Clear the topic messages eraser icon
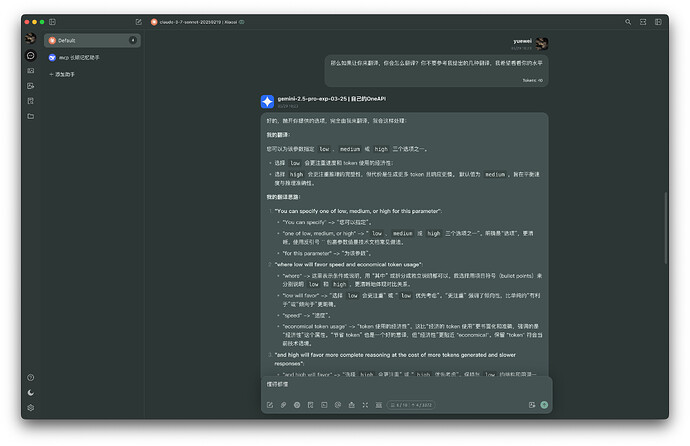690x446 pixels. point(352,405)
